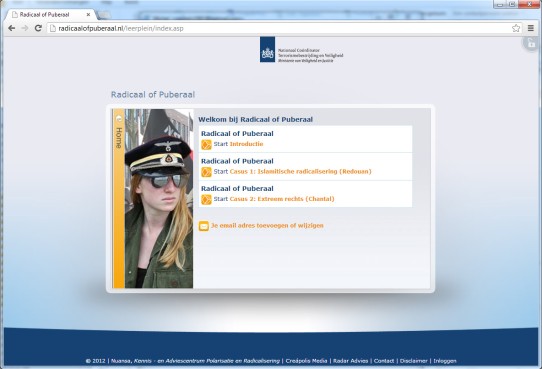
Task: Click the orange icon beside Introductie
Action: click(x=206, y=144)
